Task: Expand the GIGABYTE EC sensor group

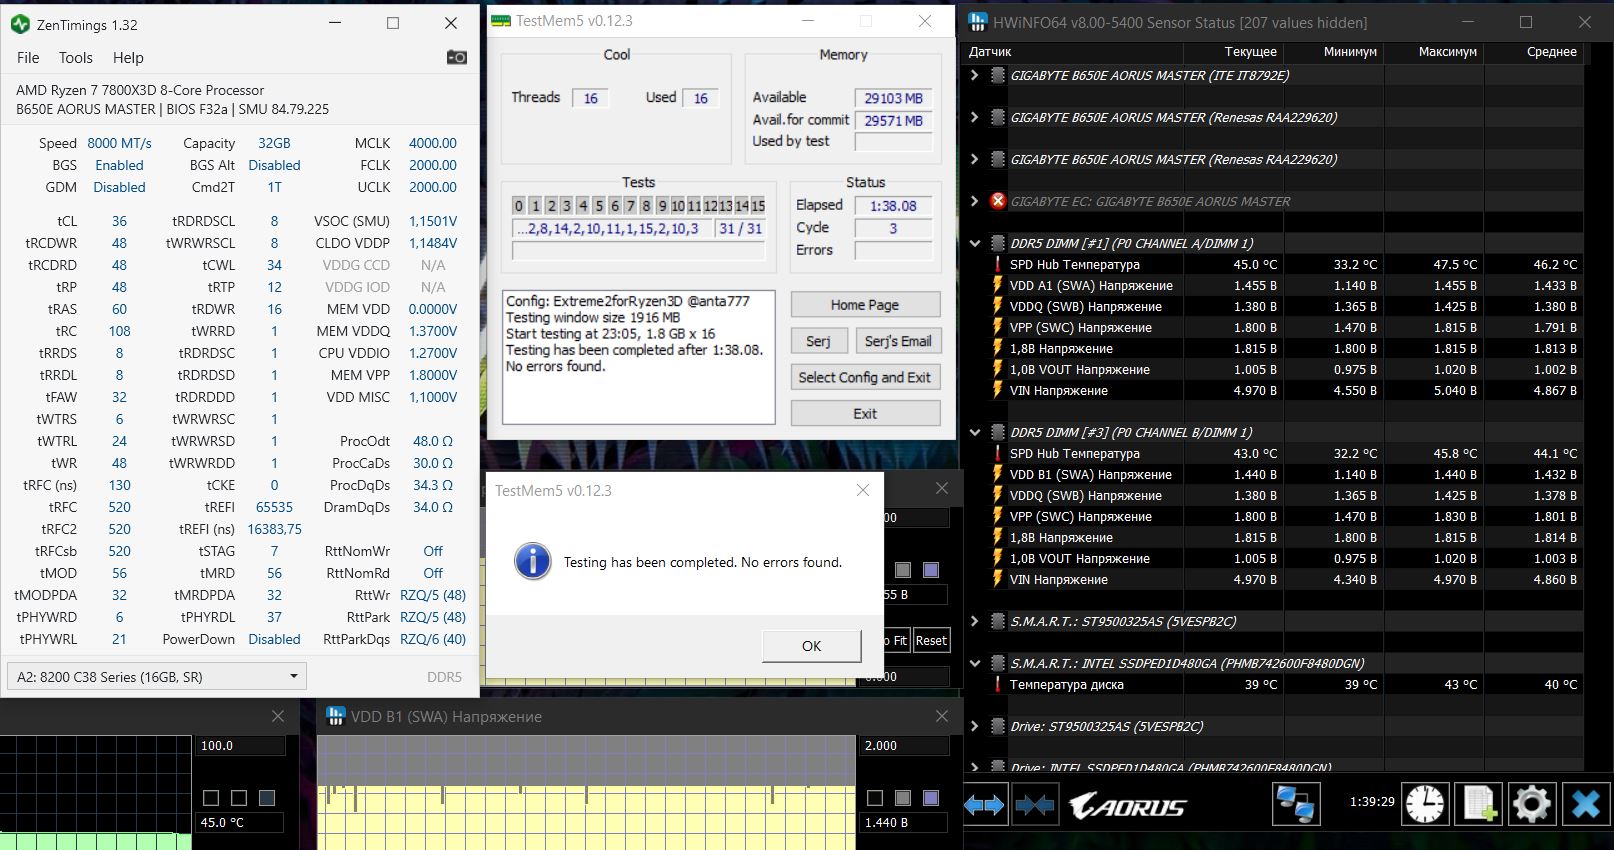Action: pyautogui.click(x=975, y=201)
